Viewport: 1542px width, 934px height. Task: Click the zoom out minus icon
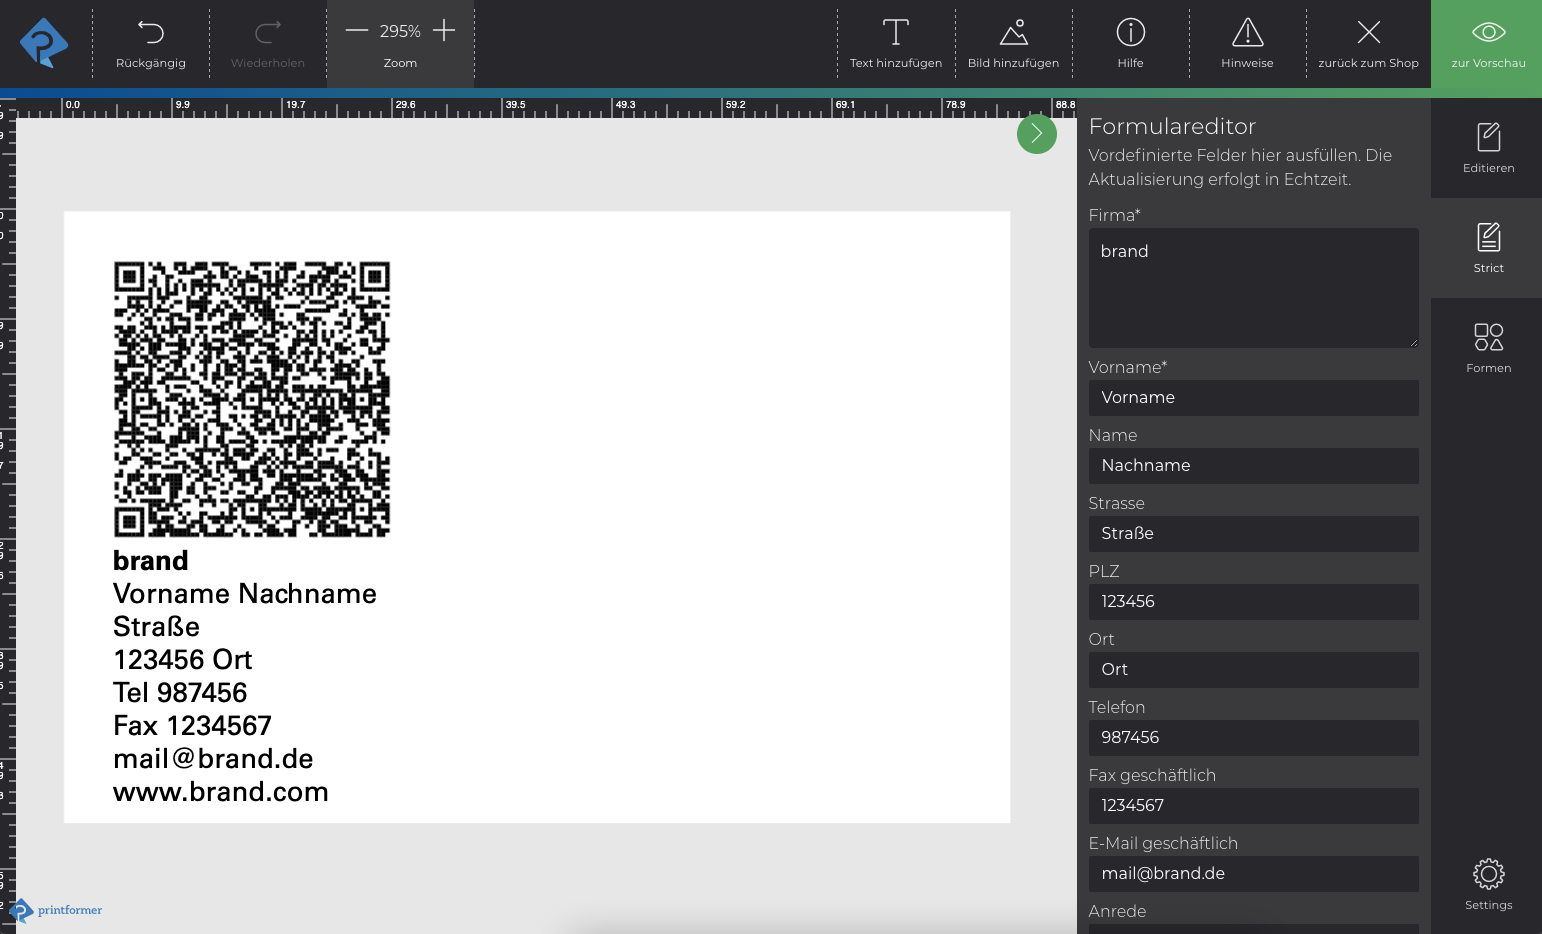click(357, 31)
